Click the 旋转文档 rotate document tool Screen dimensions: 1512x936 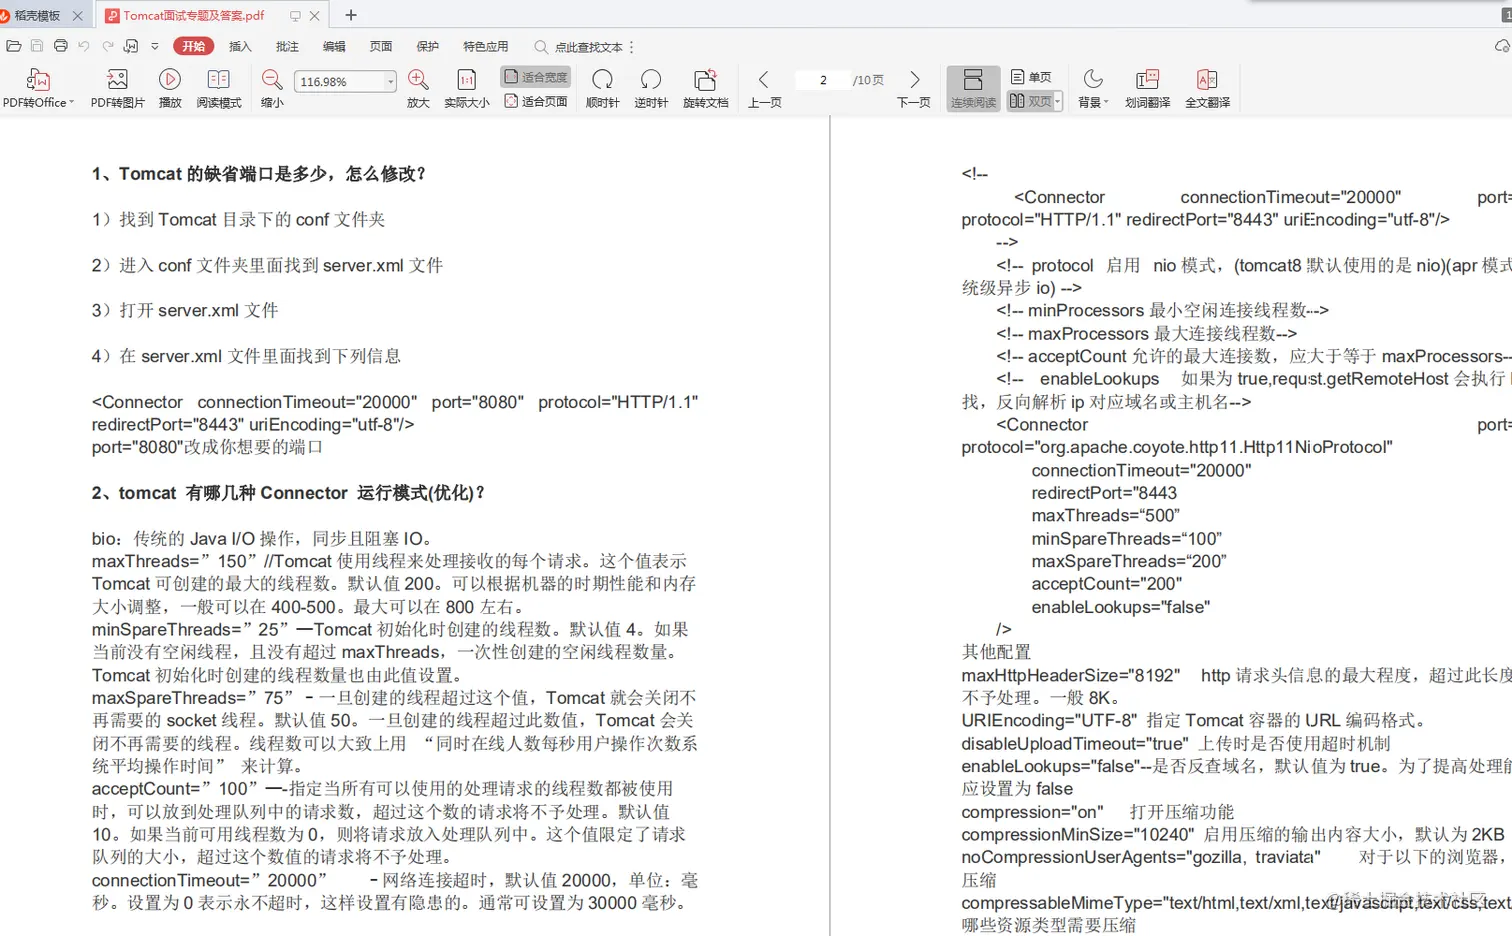tap(706, 87)
